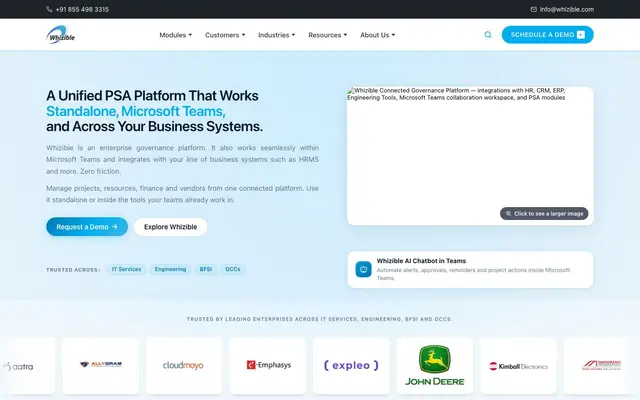Click 'Click to see a larger image' overlay
This screenshot has width=640, height=400.
[x=544, y=213]
